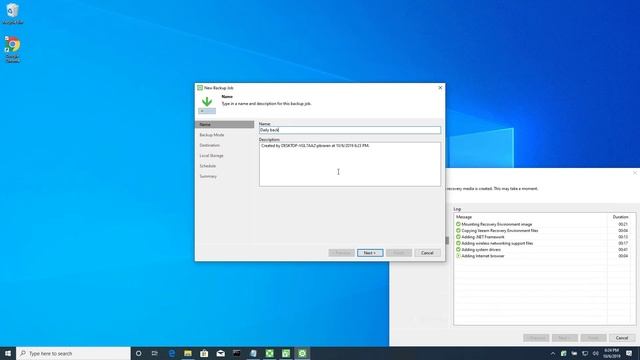Select the Destination wizard step

click(x=209, y=145)
